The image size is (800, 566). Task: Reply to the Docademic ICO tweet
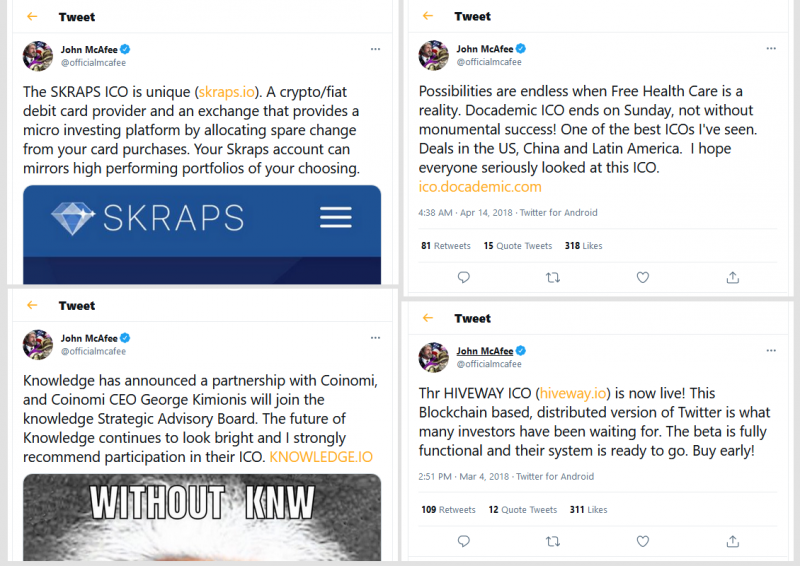463,277
